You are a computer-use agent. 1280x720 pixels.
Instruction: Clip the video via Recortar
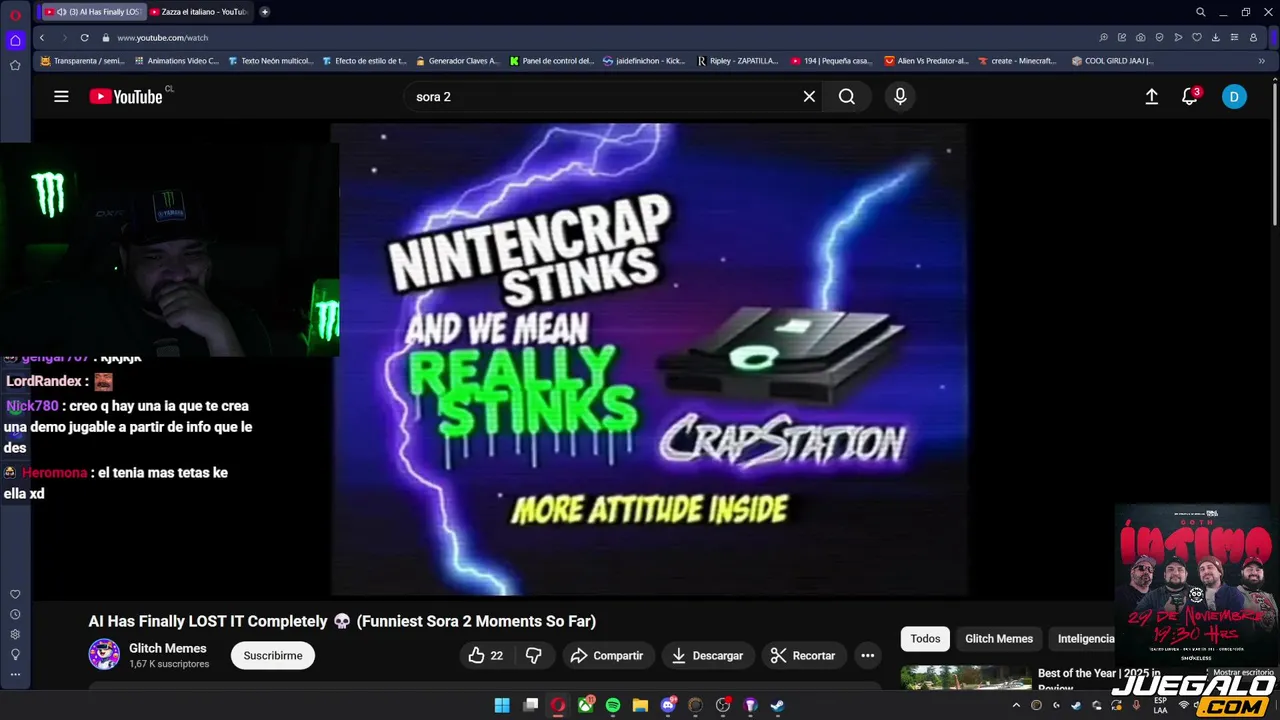(803, 656)
